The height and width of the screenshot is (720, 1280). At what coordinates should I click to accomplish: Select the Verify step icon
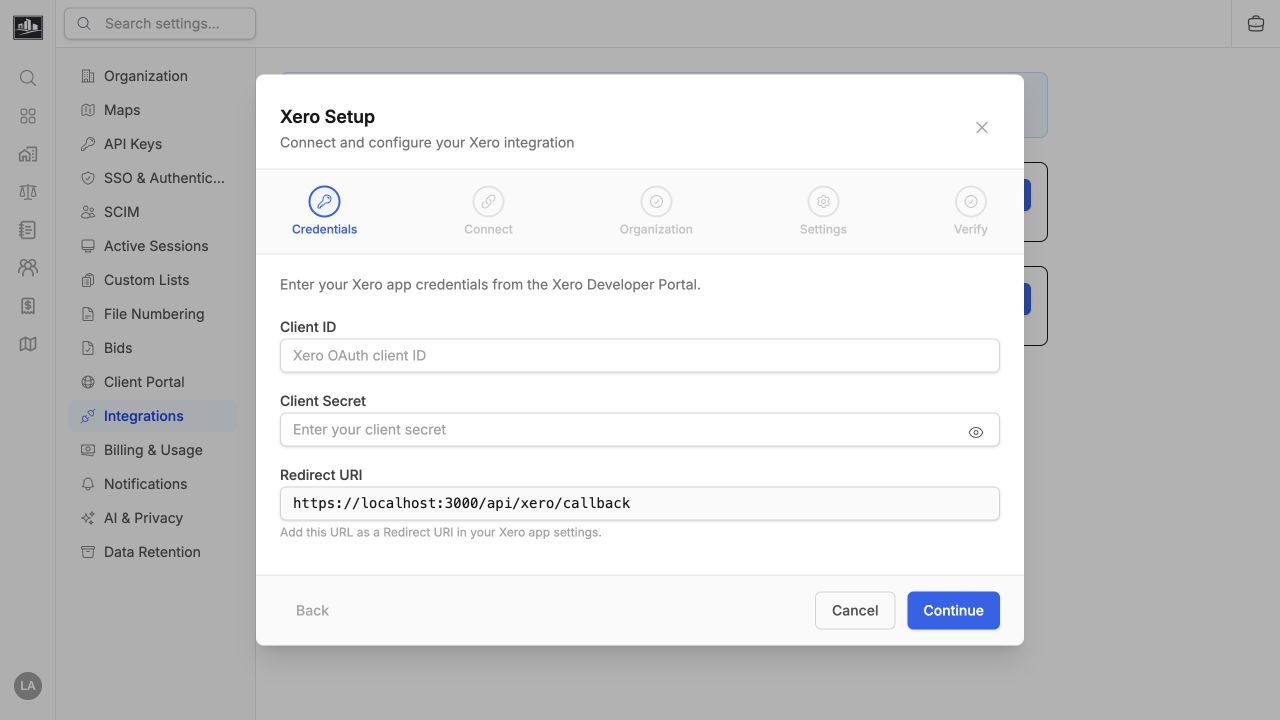click(970, 201)
